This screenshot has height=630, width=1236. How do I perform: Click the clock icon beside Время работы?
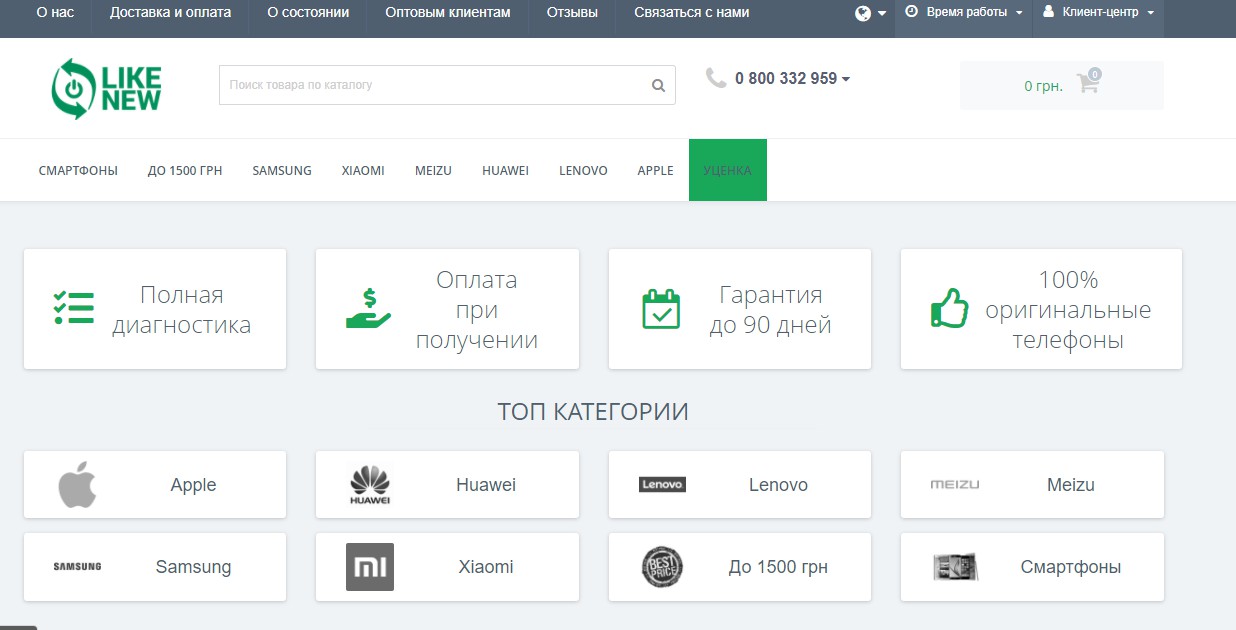pyautogui.click(x=911, y=12)
